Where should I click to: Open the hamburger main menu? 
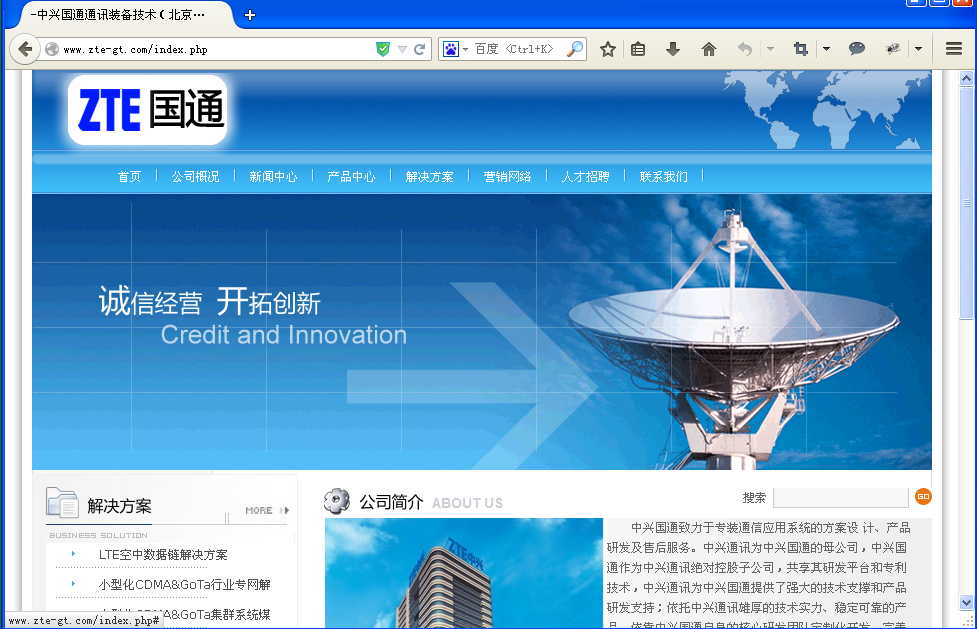(x=954, y=49)
